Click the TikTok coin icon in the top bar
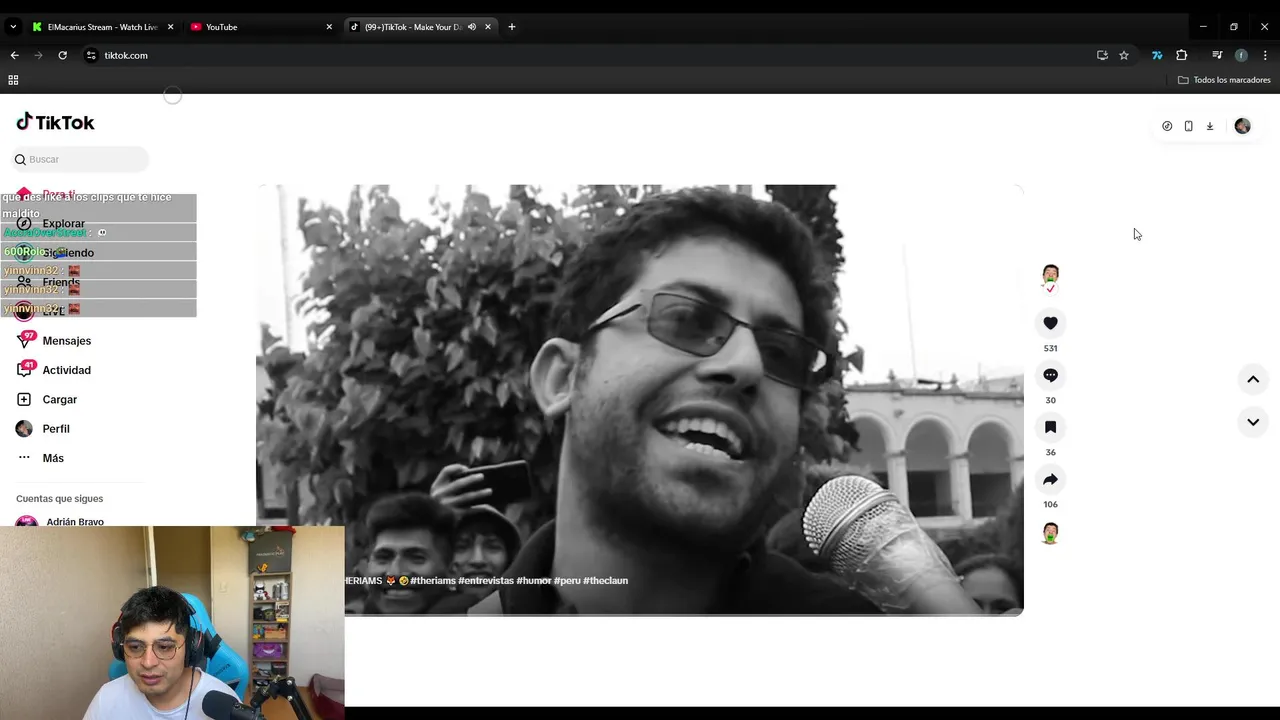Viewport: 1280px width, 720px height. [x=1167, y=126]
